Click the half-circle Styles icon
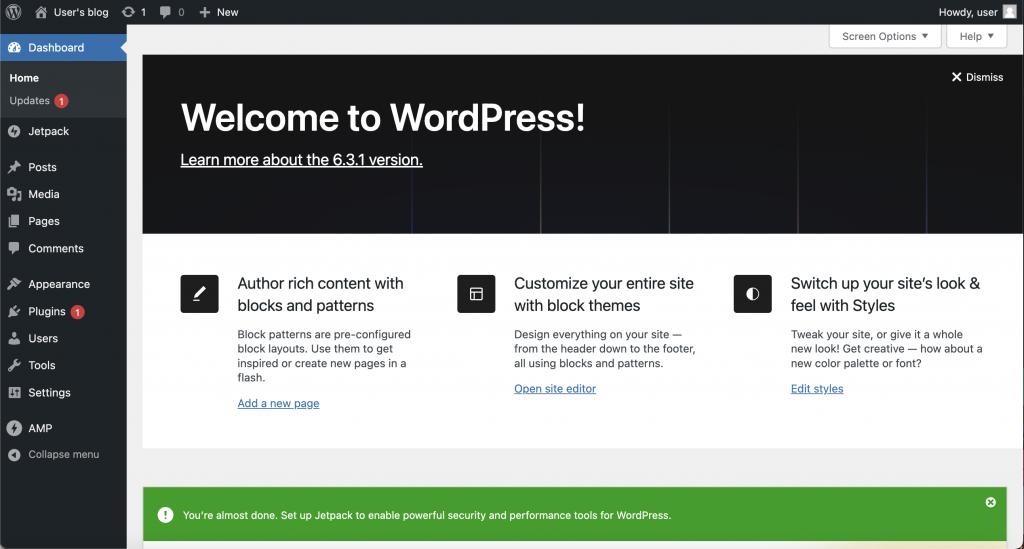This screenshot has height=549, width=1024. [x=752, y=294]
